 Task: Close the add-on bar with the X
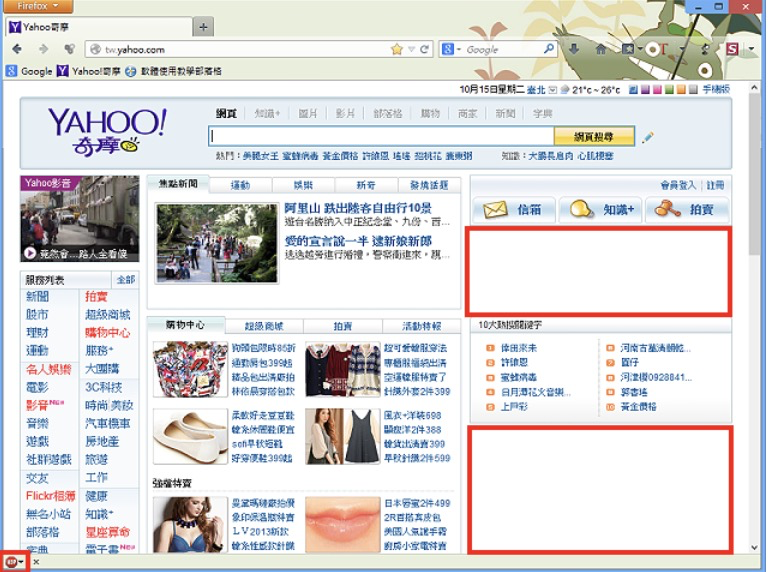(x=36, y=562)
